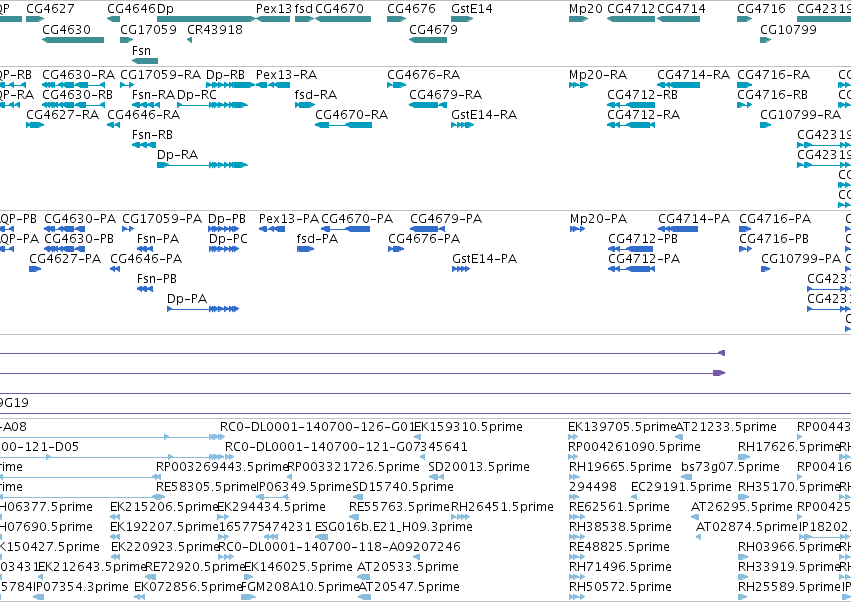Screen dimensions: 851x602
Task: Click the CG4716-PB protein label
Action: click(x=774, y=239)
